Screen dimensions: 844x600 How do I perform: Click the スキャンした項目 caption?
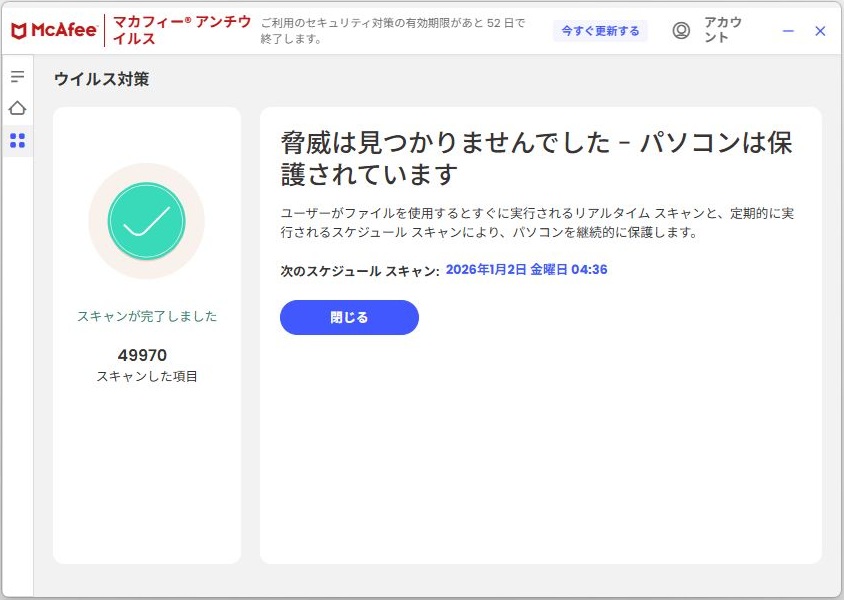(147, 377)
